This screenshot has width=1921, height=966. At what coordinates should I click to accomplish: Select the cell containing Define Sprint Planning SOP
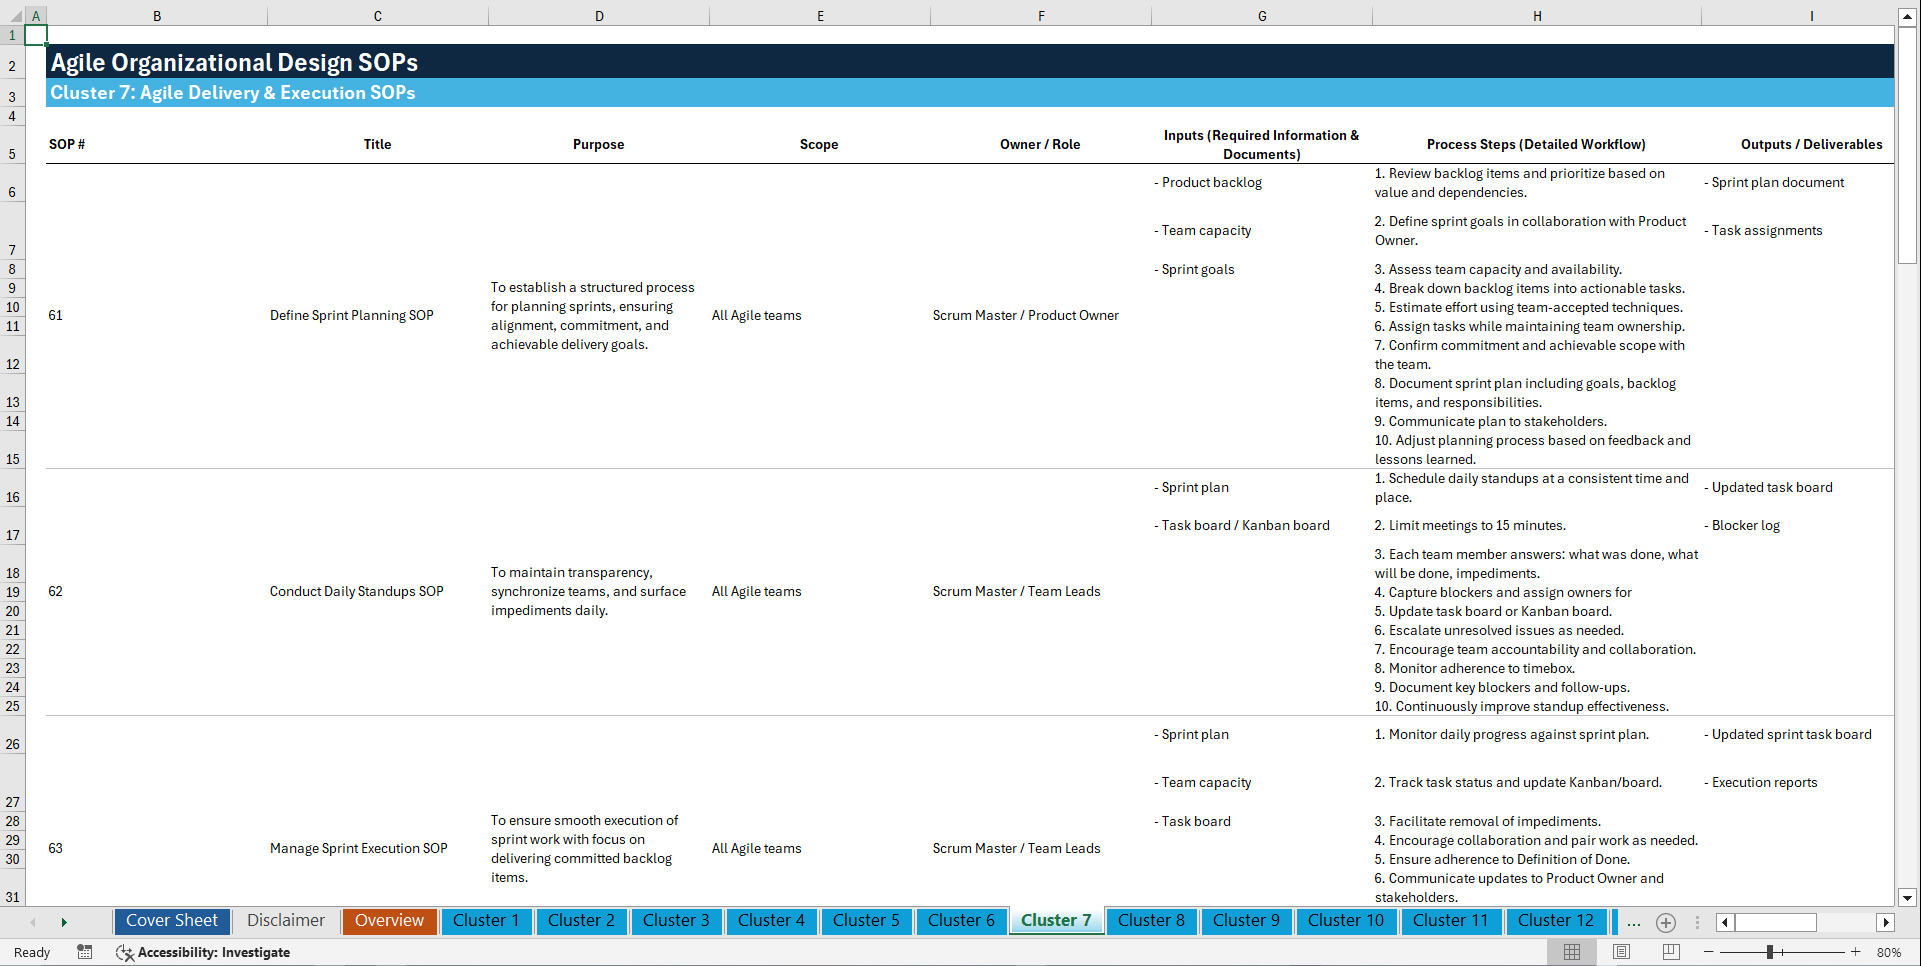click(351, 315)
